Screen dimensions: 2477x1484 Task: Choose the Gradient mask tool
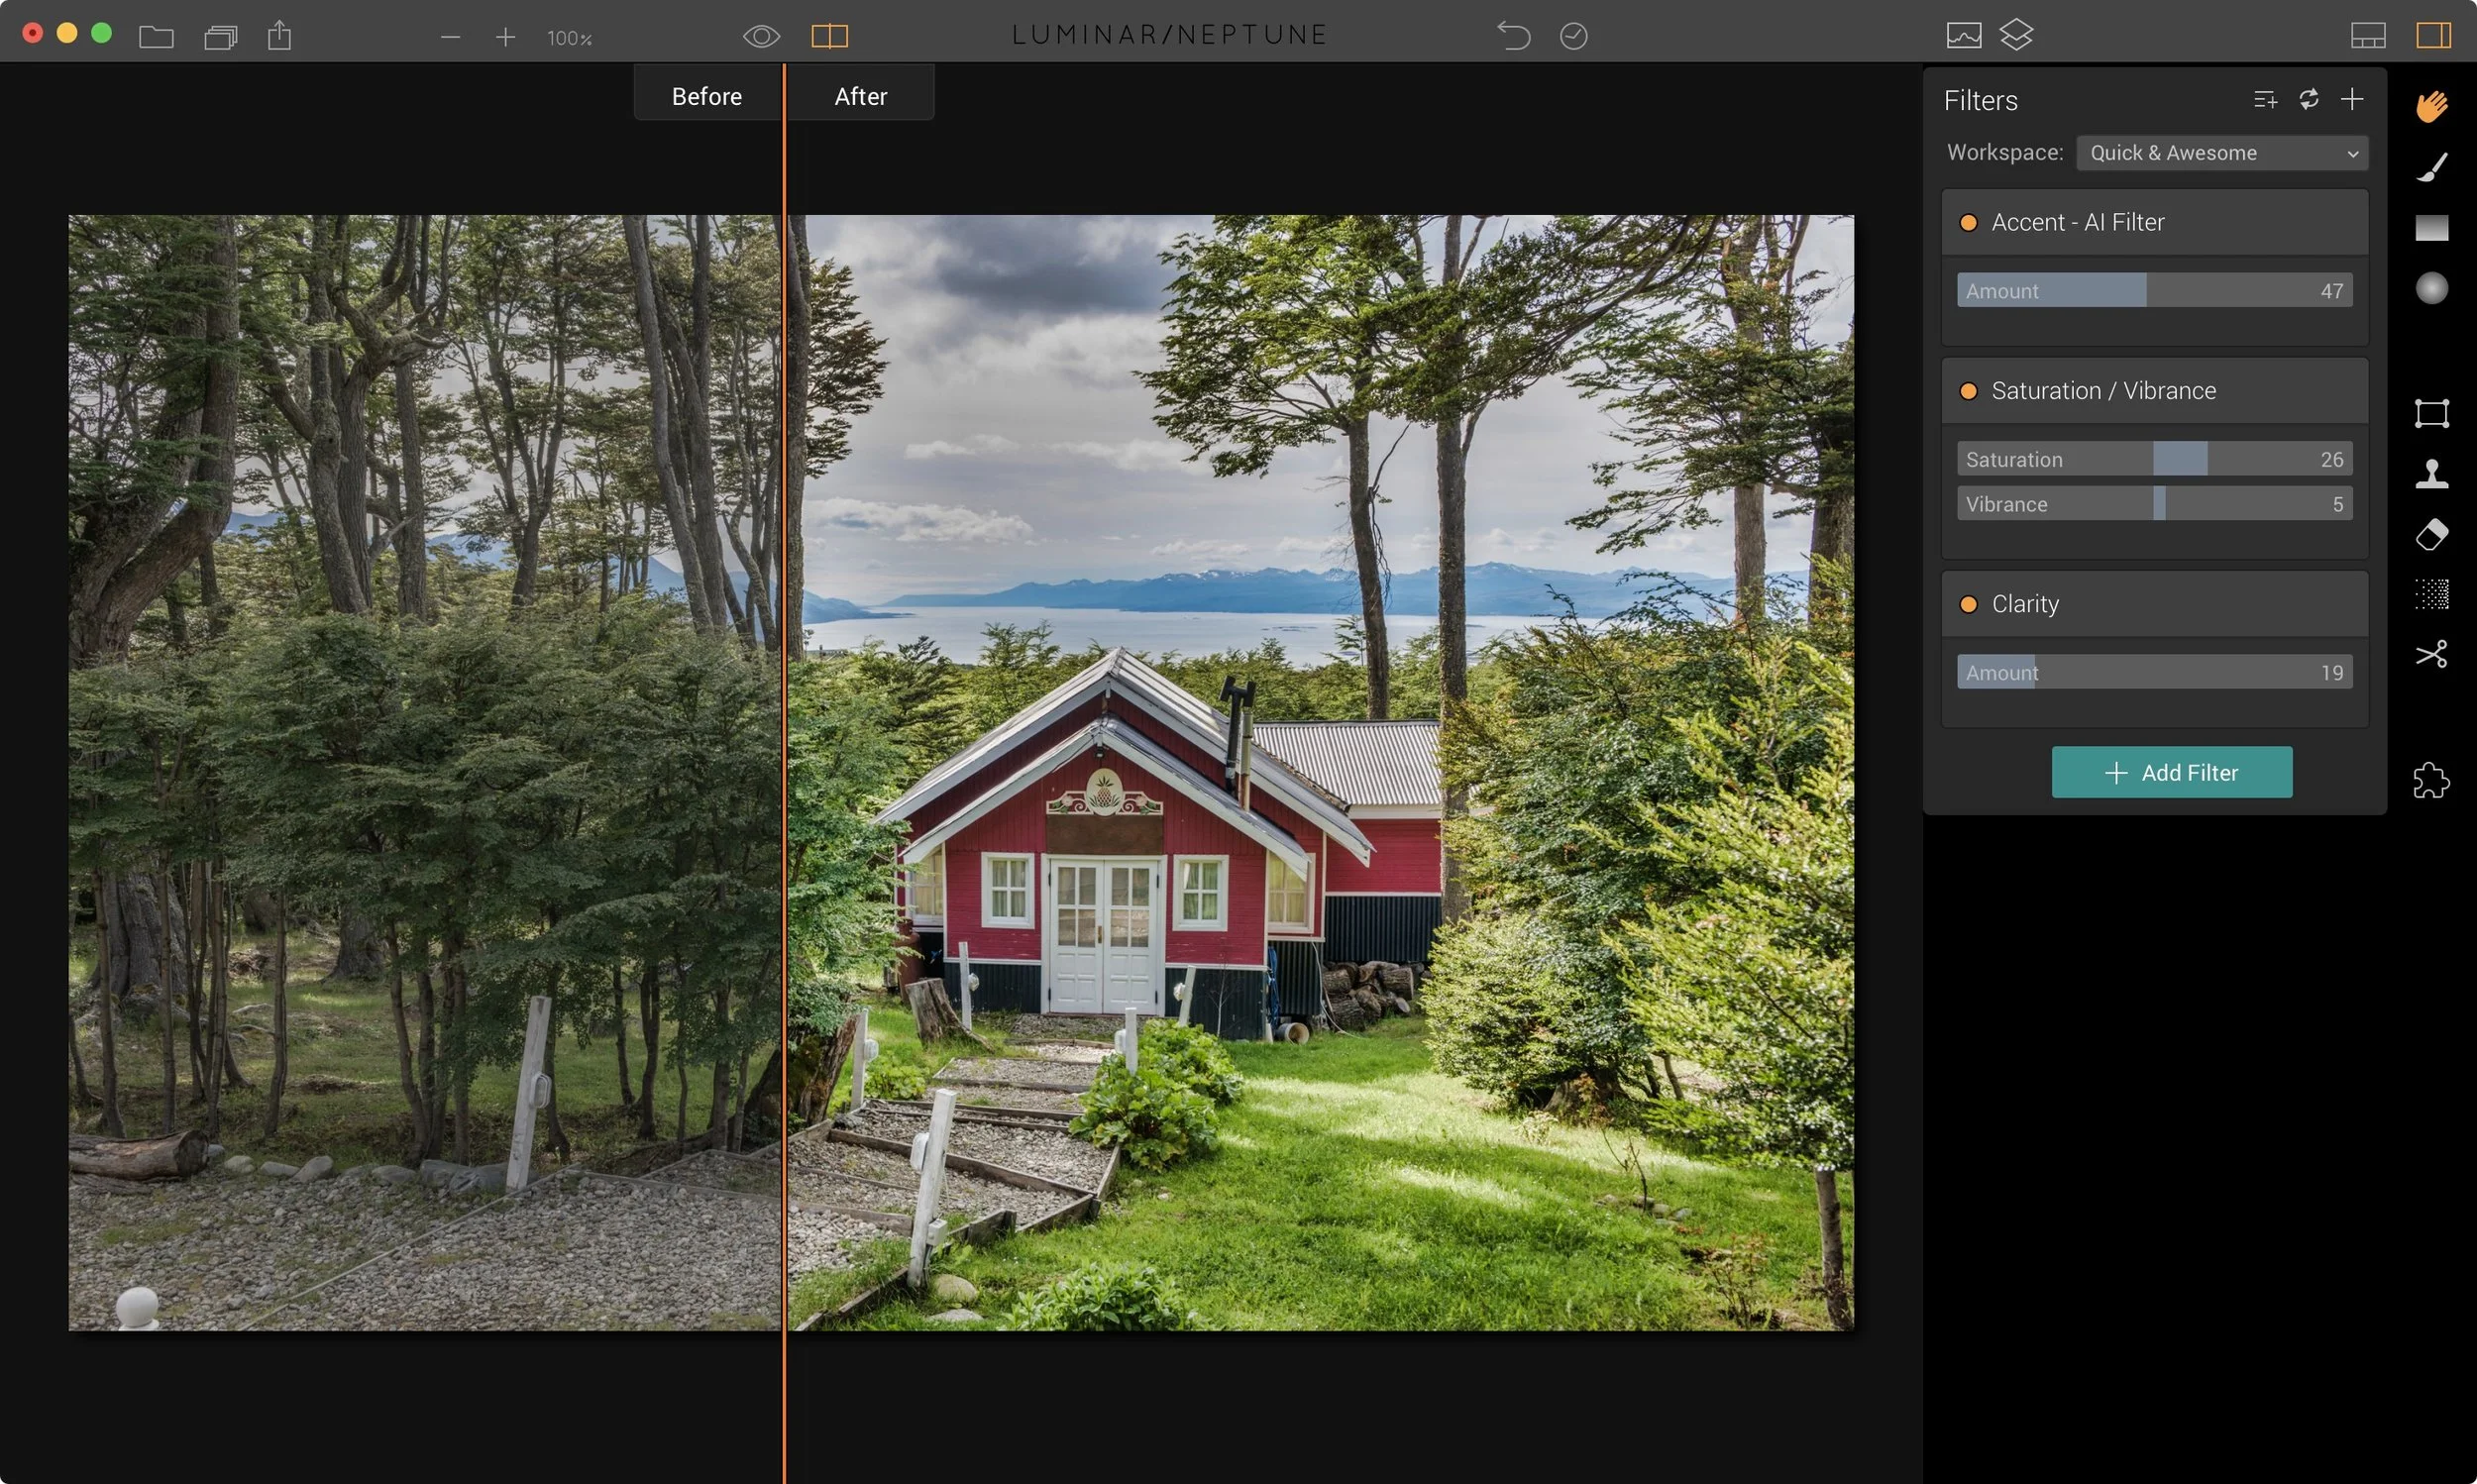pos(2433,228)
